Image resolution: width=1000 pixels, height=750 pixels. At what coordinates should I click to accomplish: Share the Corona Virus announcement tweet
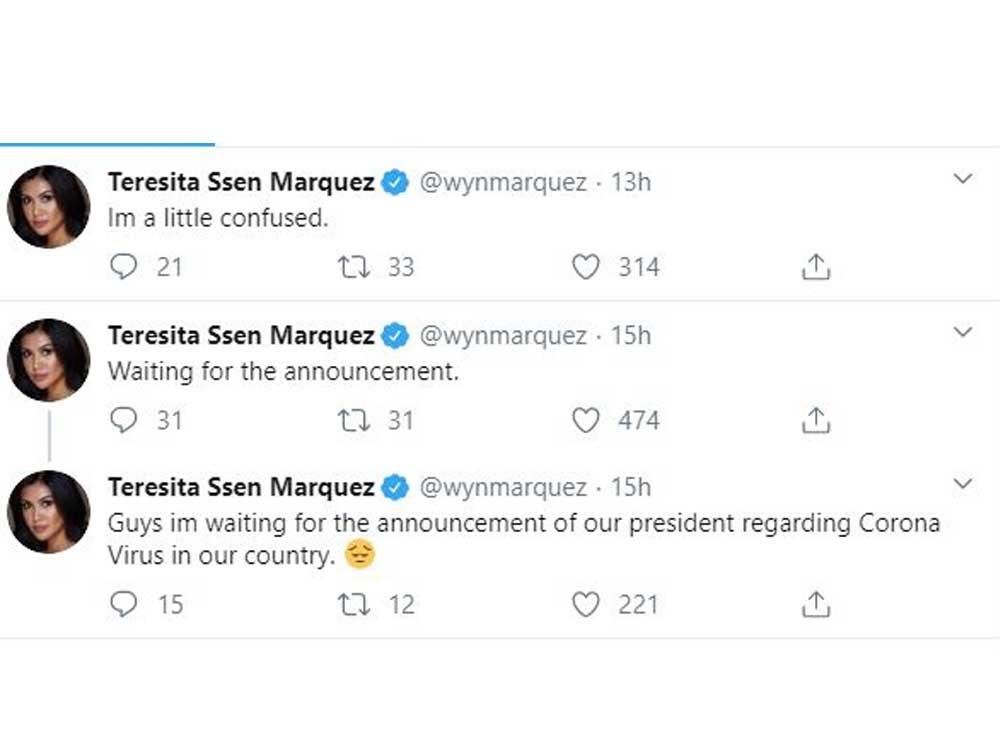point(816,604)
